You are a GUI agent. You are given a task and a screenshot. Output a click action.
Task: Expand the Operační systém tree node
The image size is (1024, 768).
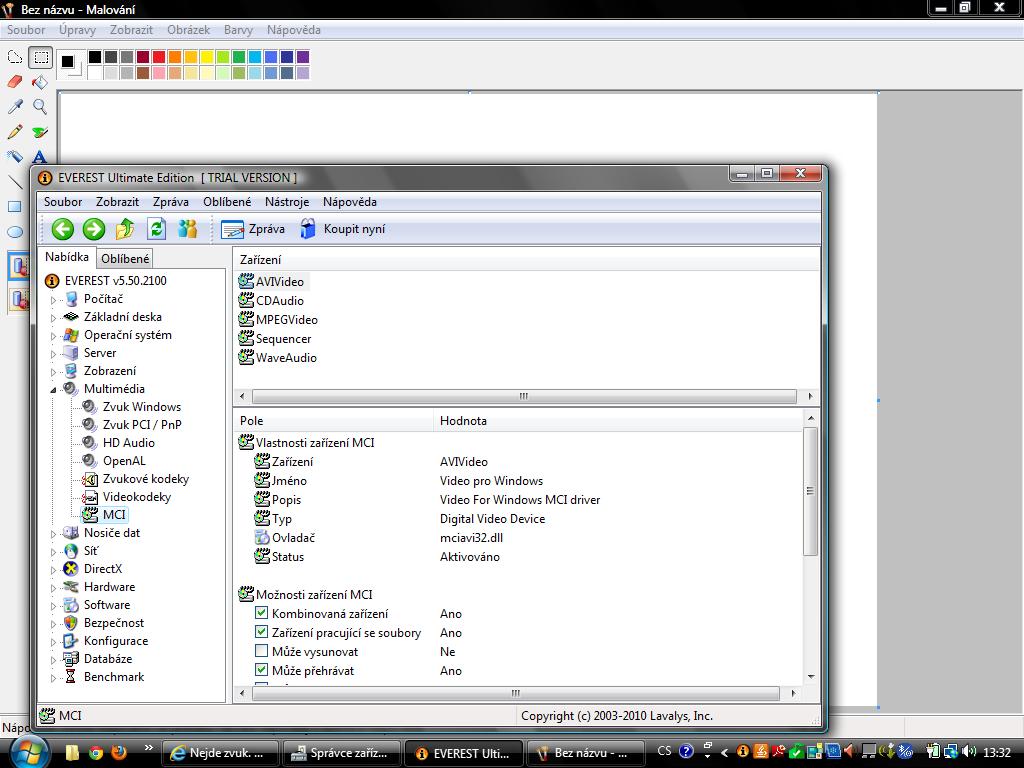tap(54, 336)
